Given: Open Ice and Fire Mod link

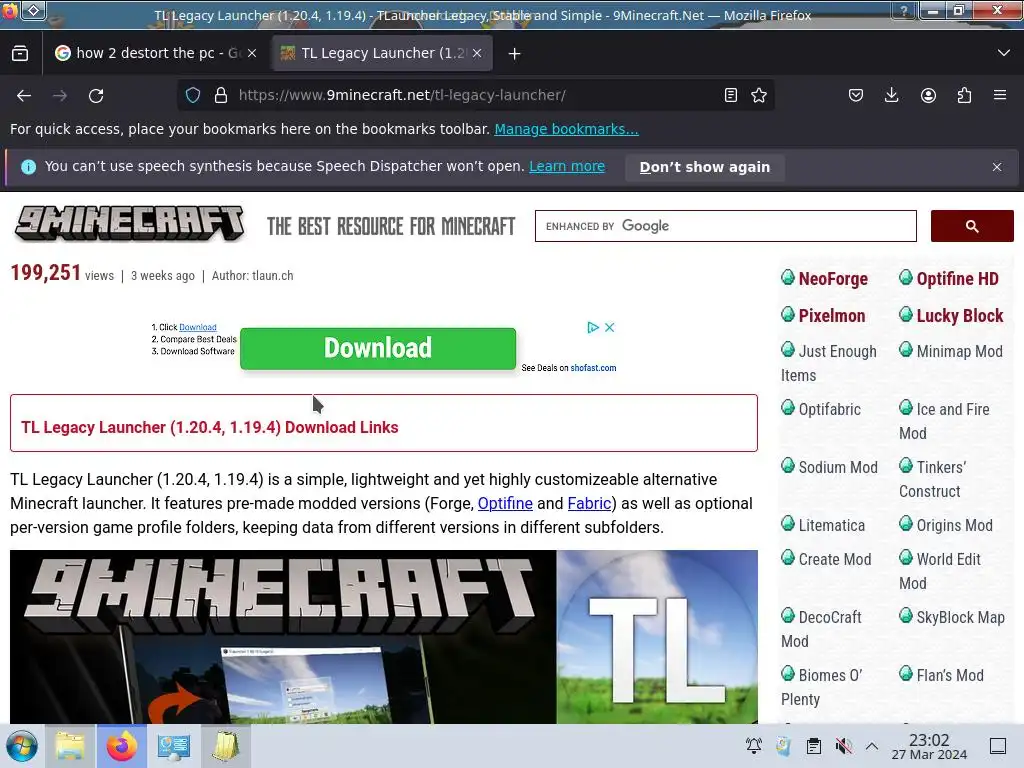Looking at the screenshot, I should pos(944,421).
